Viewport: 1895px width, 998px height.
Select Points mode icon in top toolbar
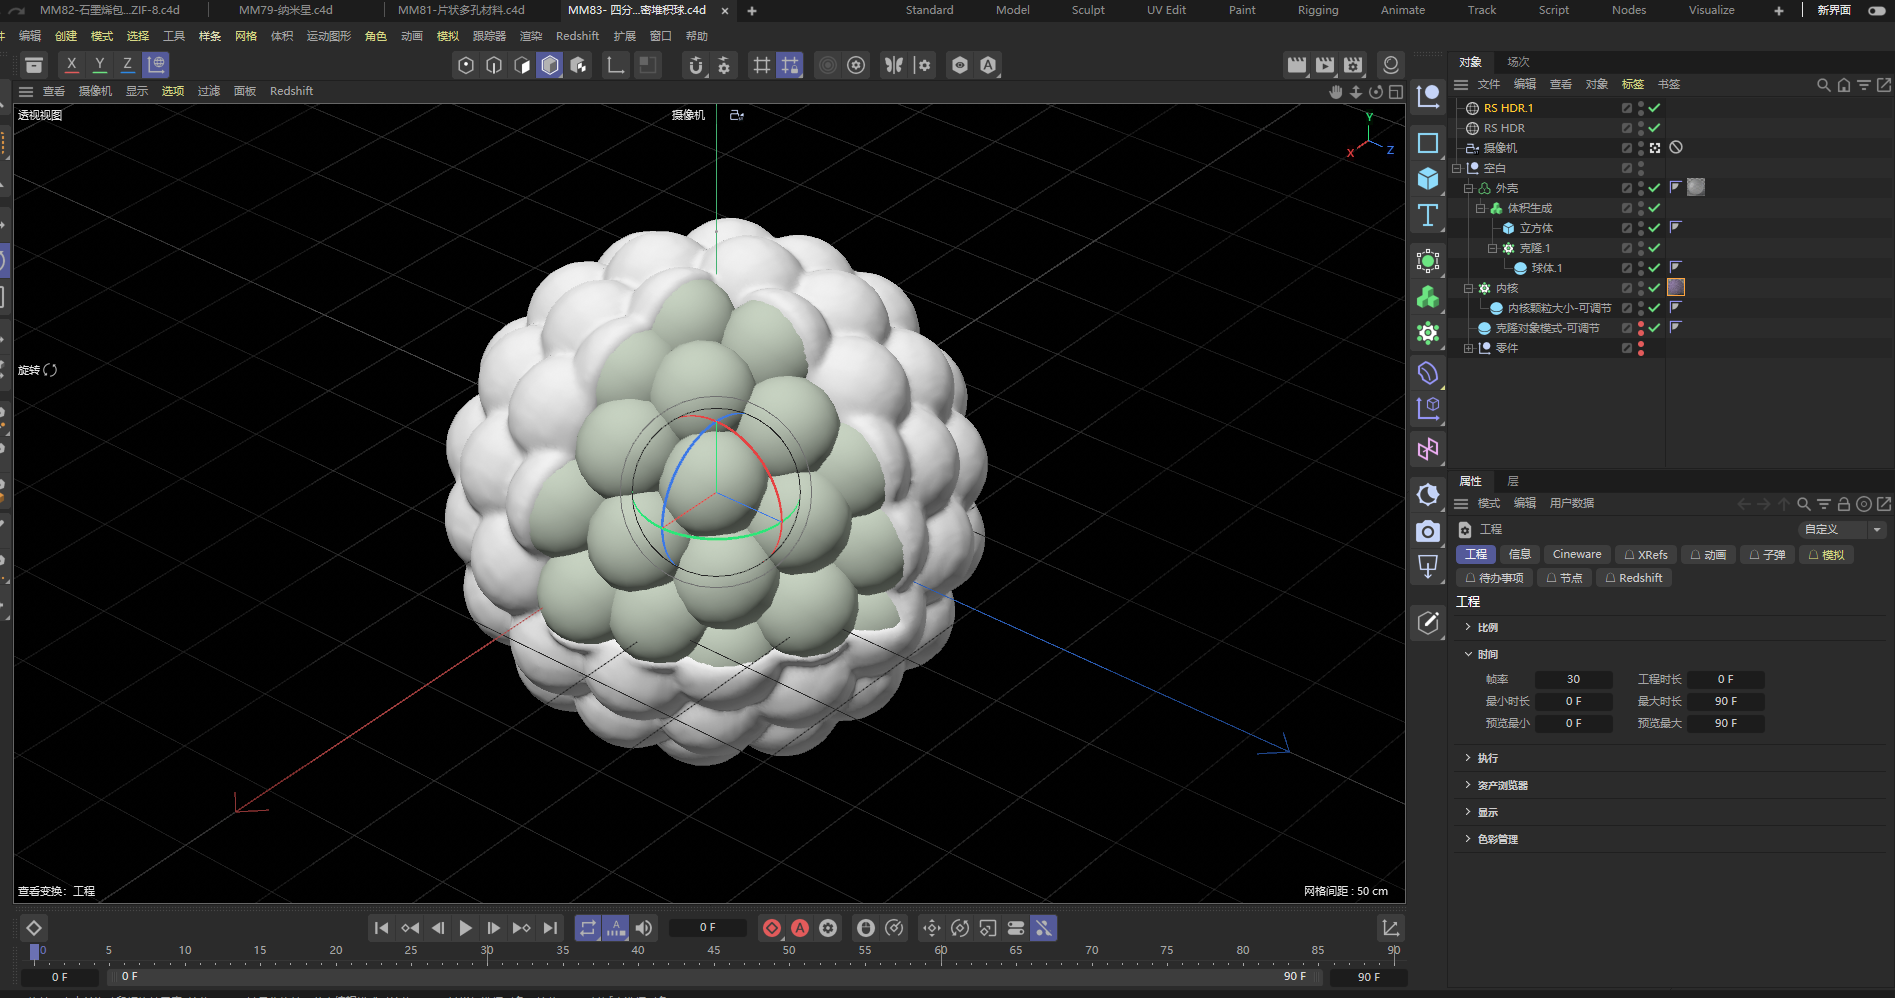pos(466,65)
